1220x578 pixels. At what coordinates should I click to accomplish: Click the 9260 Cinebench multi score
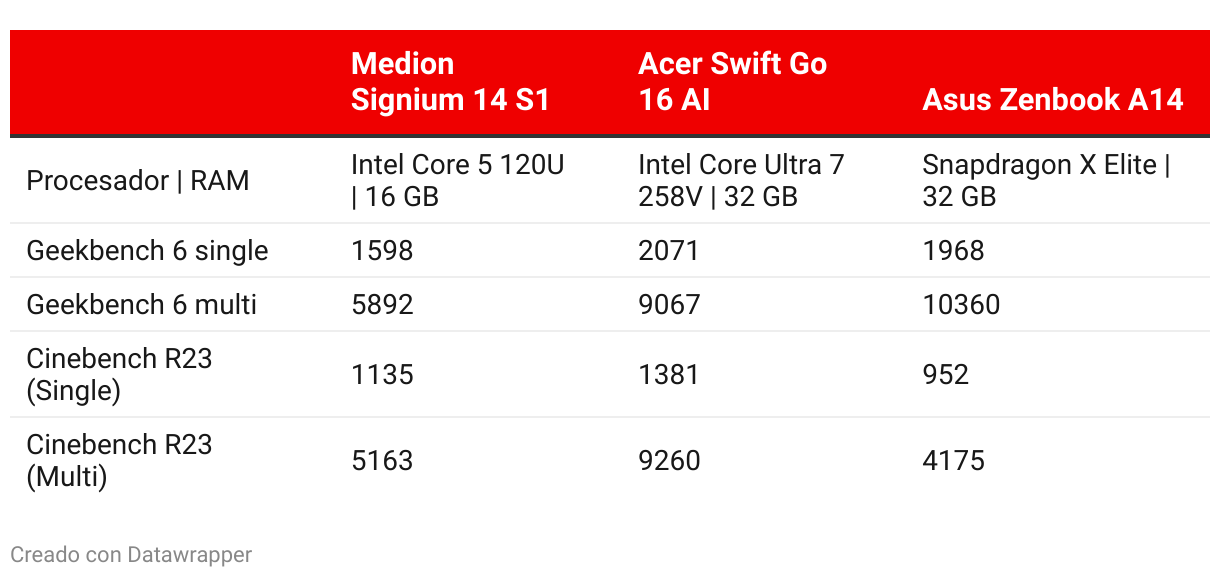[669, 460]
